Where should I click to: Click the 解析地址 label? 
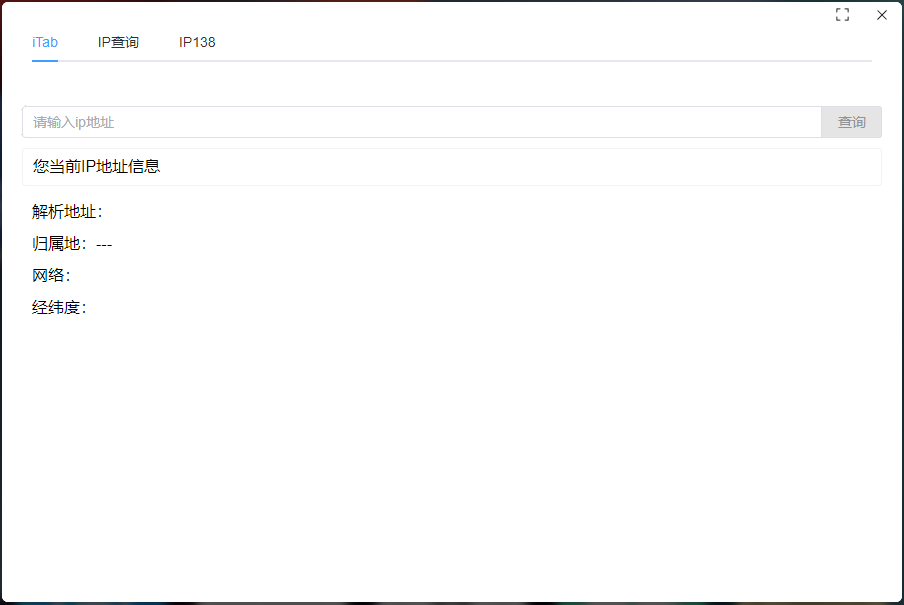(66, 212)
